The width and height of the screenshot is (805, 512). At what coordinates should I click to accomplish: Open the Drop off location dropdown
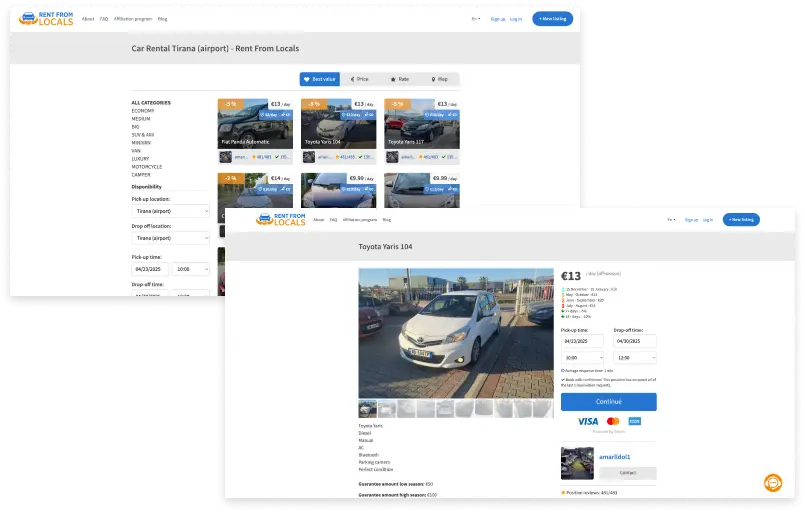click(170, 238)
